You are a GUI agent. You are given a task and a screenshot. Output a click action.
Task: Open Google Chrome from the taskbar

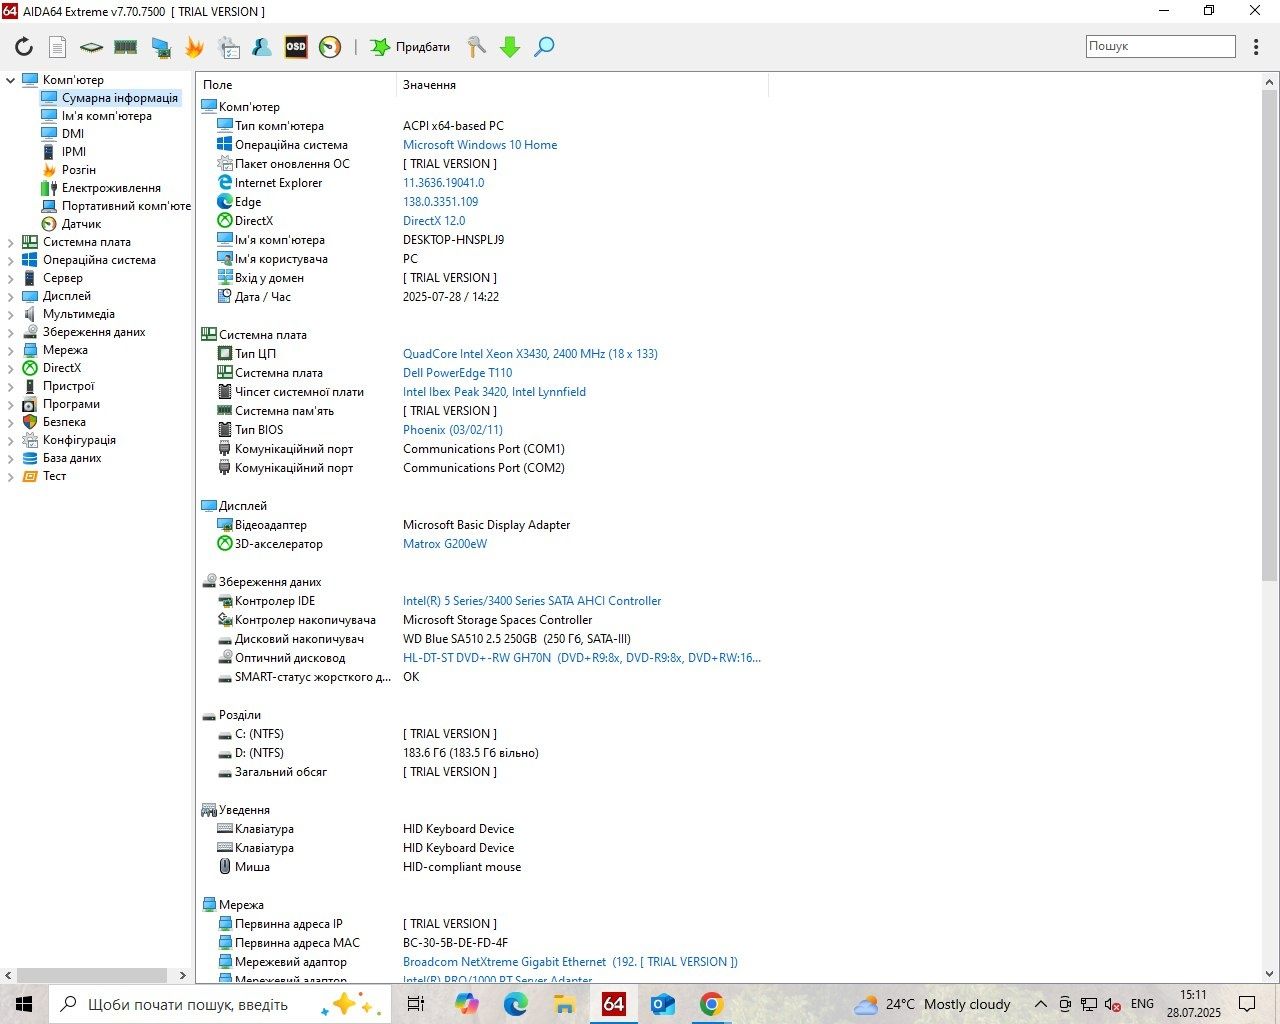point(711,1004)
